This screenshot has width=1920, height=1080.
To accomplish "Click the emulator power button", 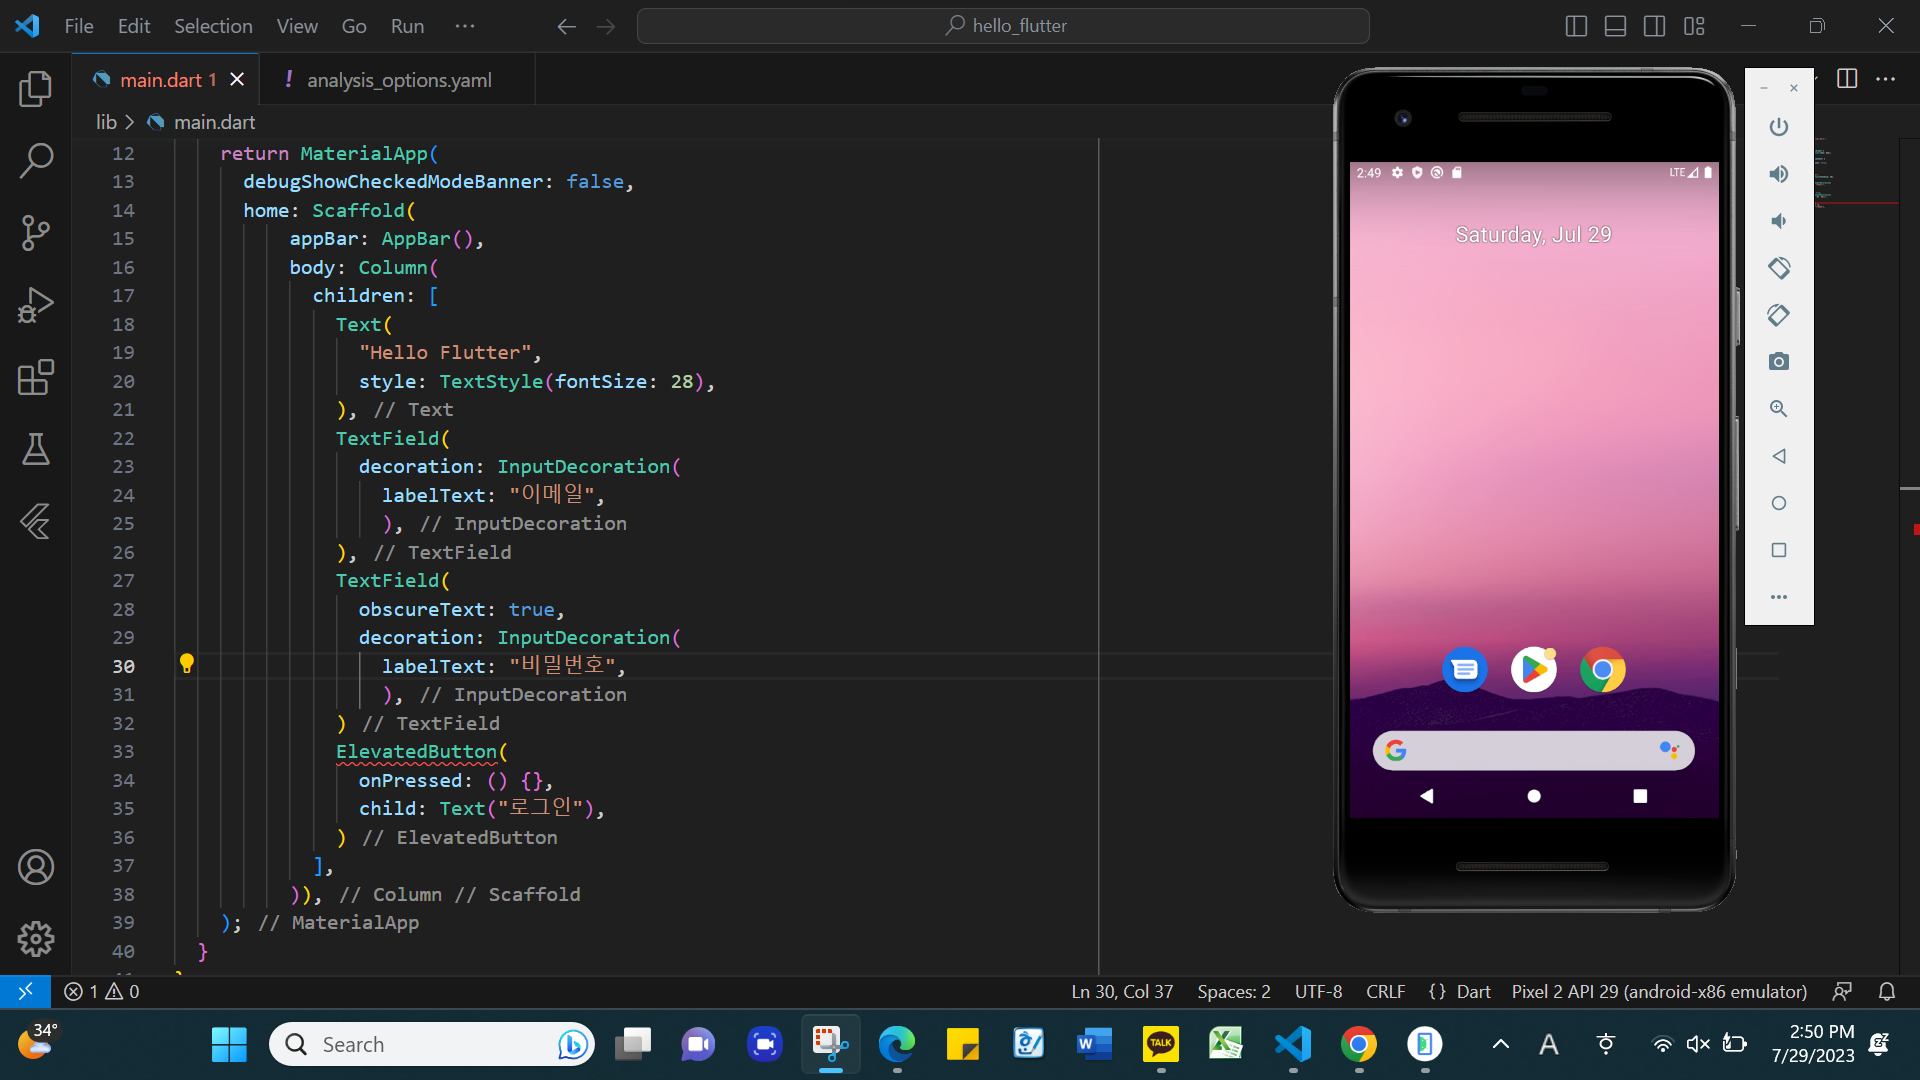I will (x=1779, y=127).
